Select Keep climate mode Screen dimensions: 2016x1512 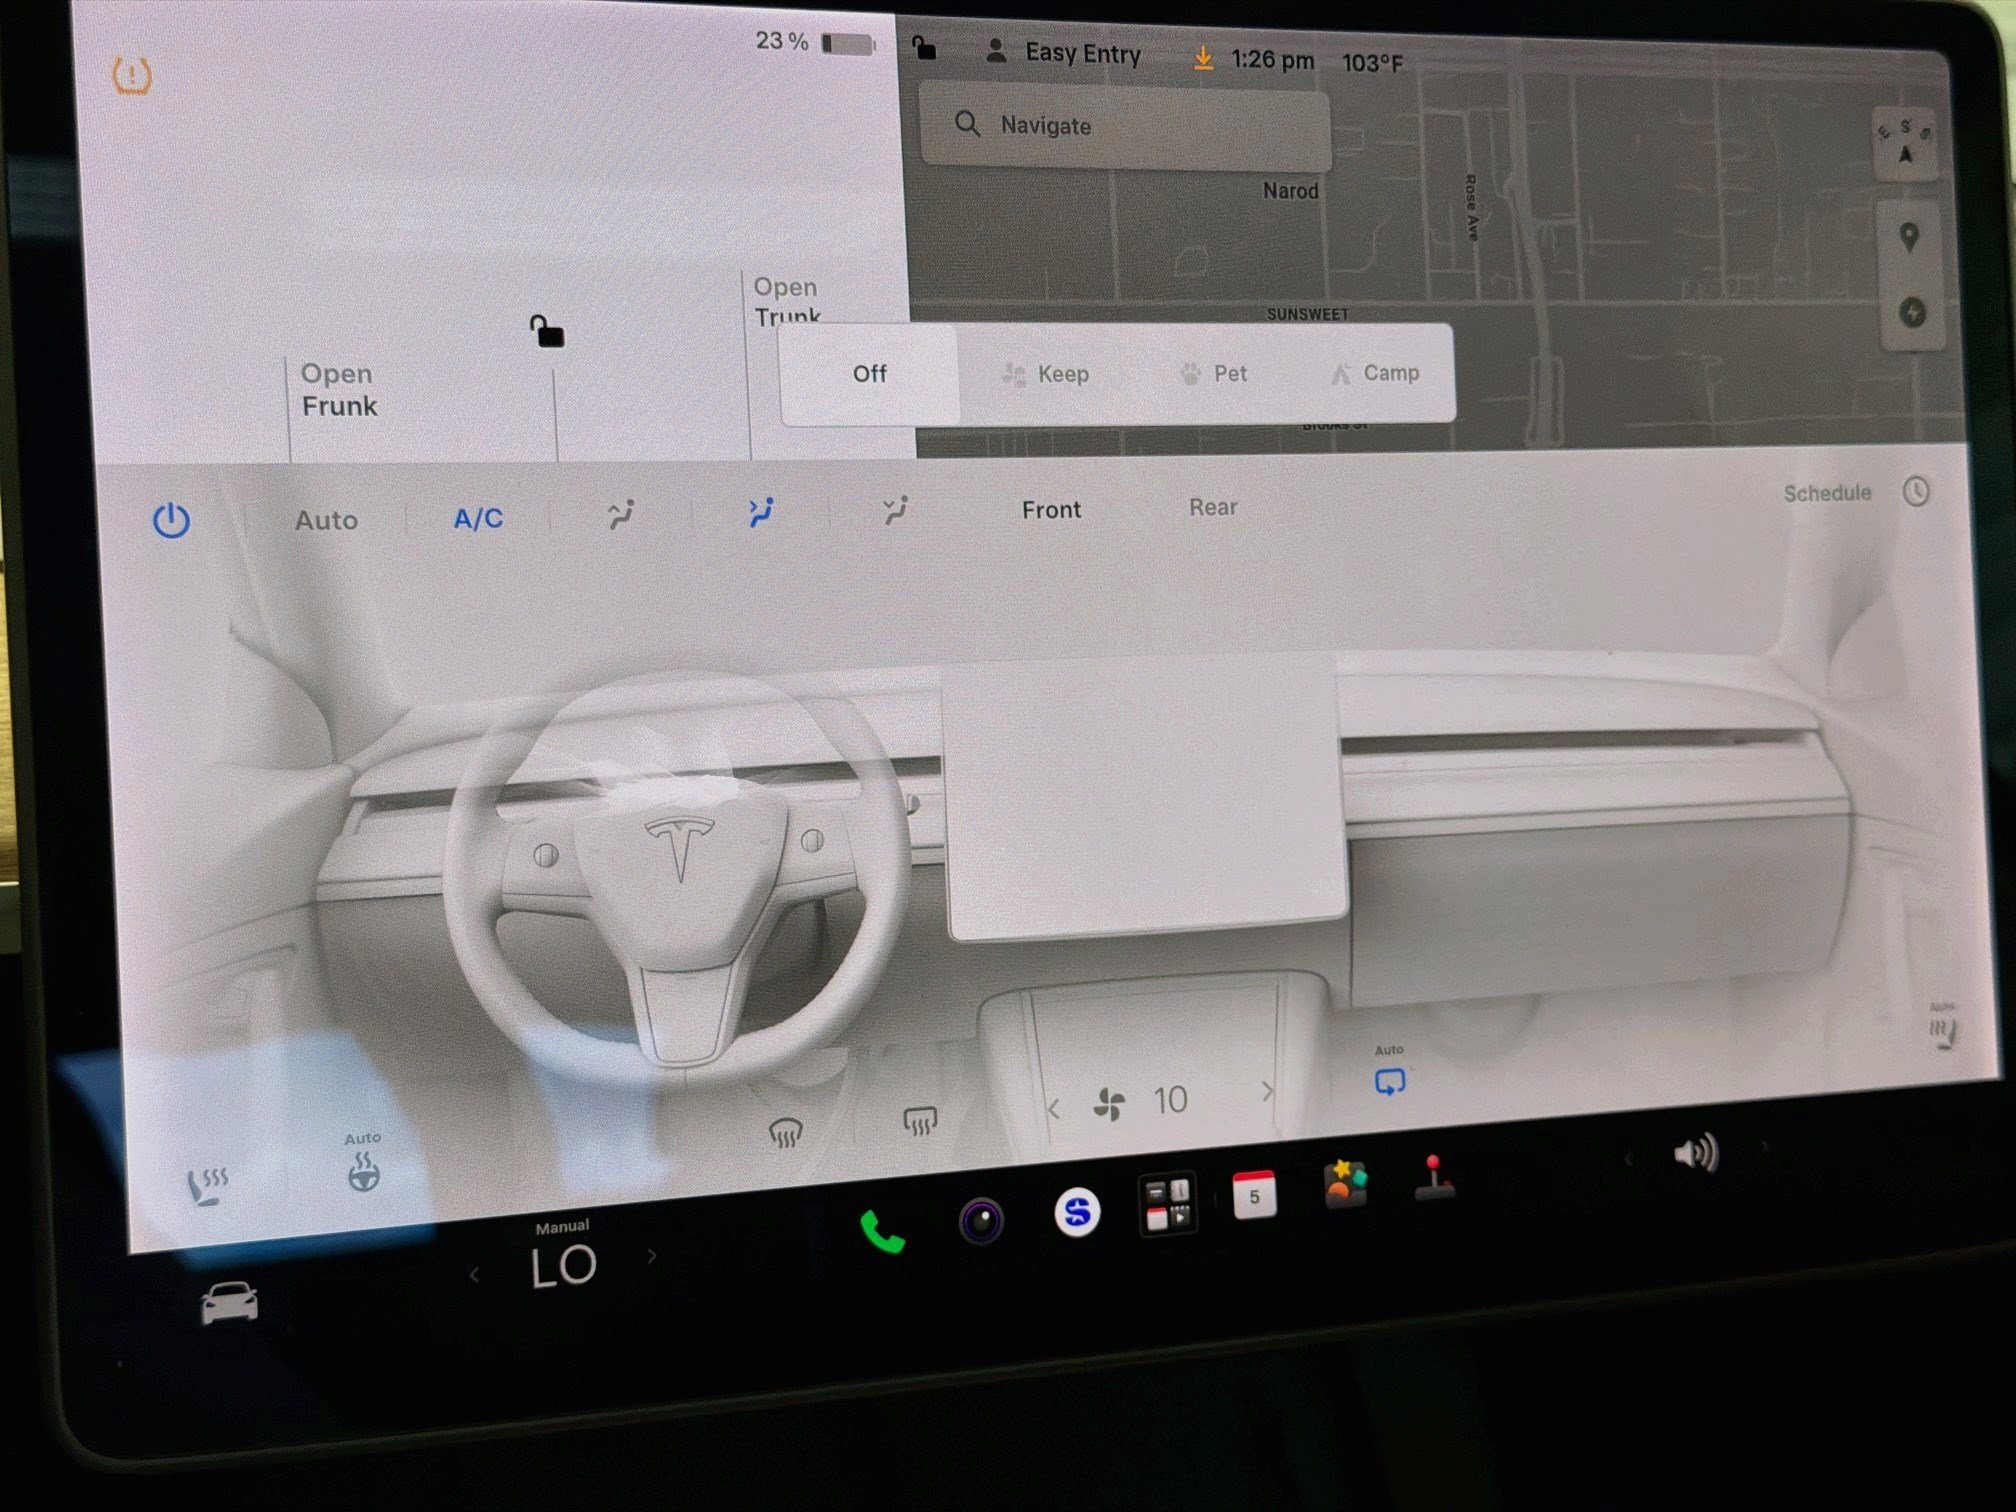tap(1045, 374)
